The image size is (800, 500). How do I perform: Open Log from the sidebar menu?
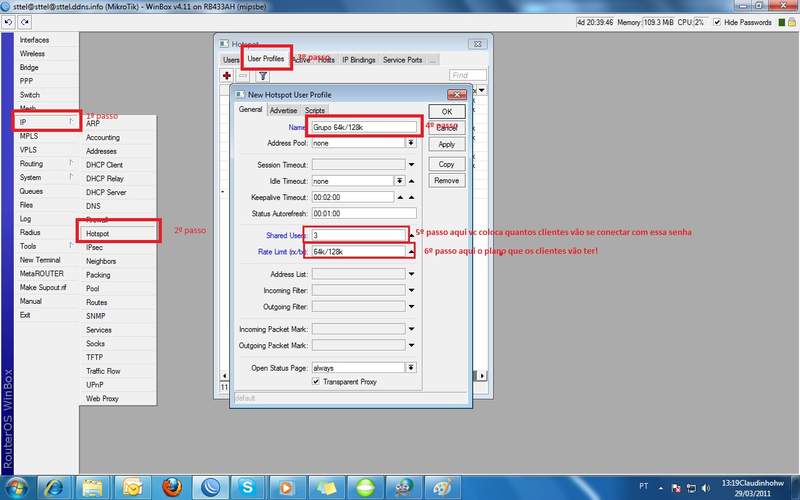click(47, 219)
